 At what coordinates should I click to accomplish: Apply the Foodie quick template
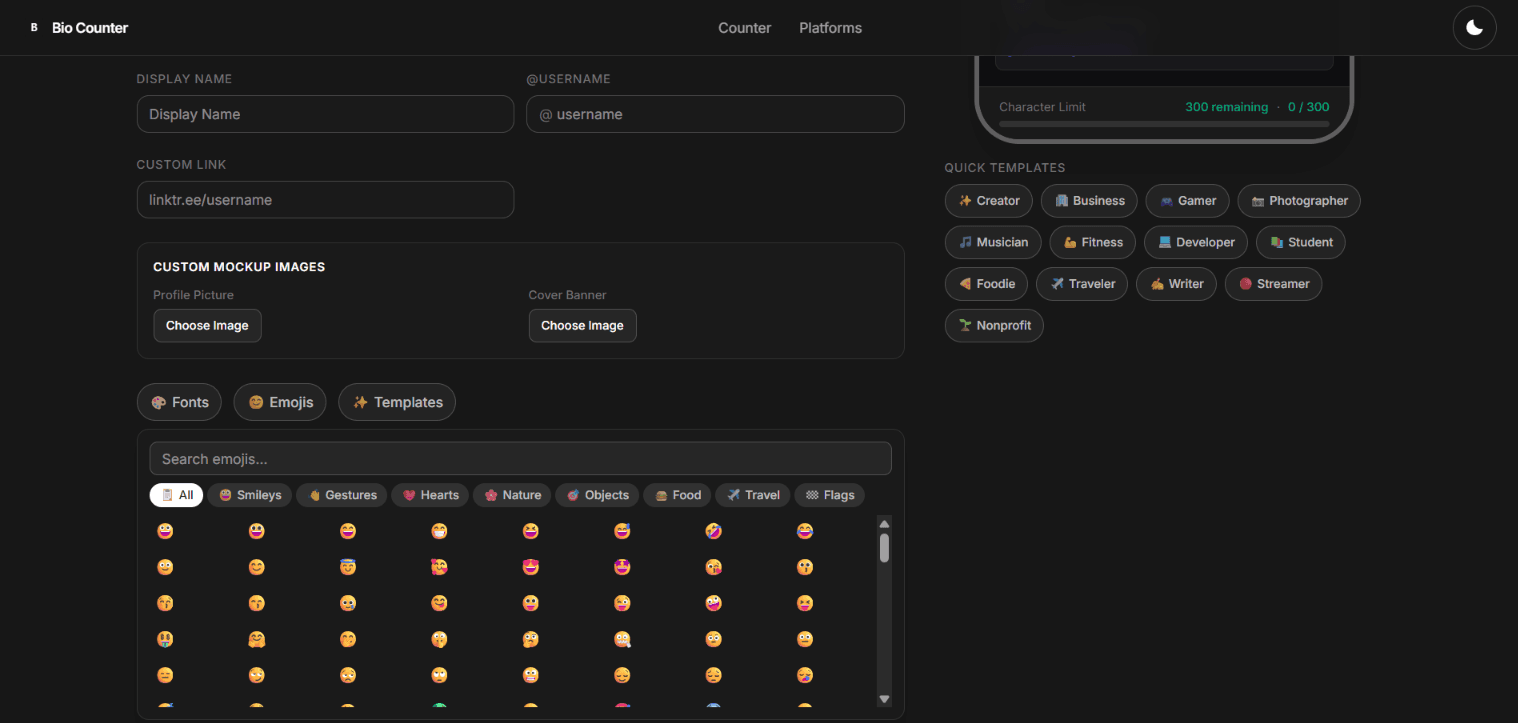pyautogui.click(x=986, y=284)
